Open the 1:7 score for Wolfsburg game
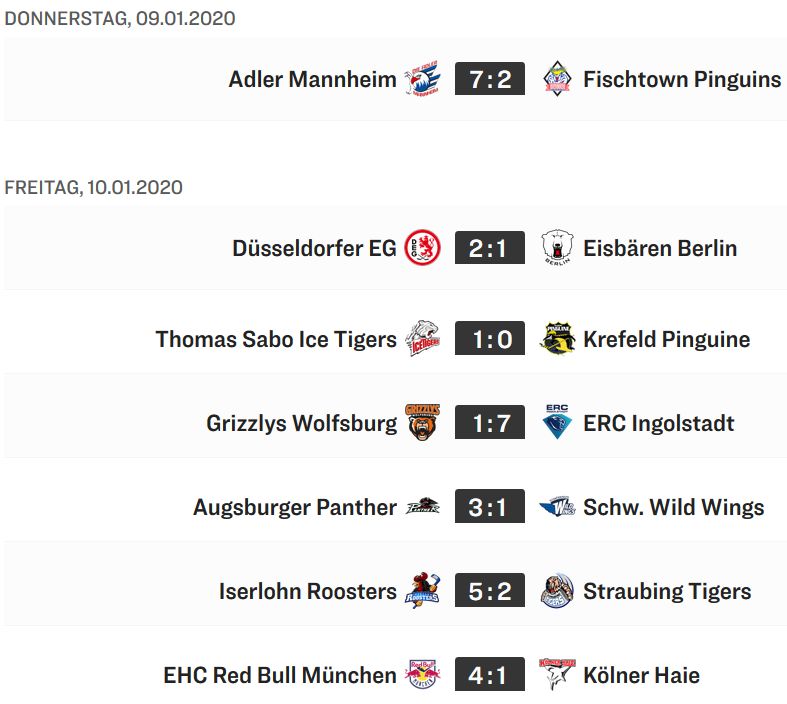The width and height of the screenshot is (787, 704). pos(490,422)
